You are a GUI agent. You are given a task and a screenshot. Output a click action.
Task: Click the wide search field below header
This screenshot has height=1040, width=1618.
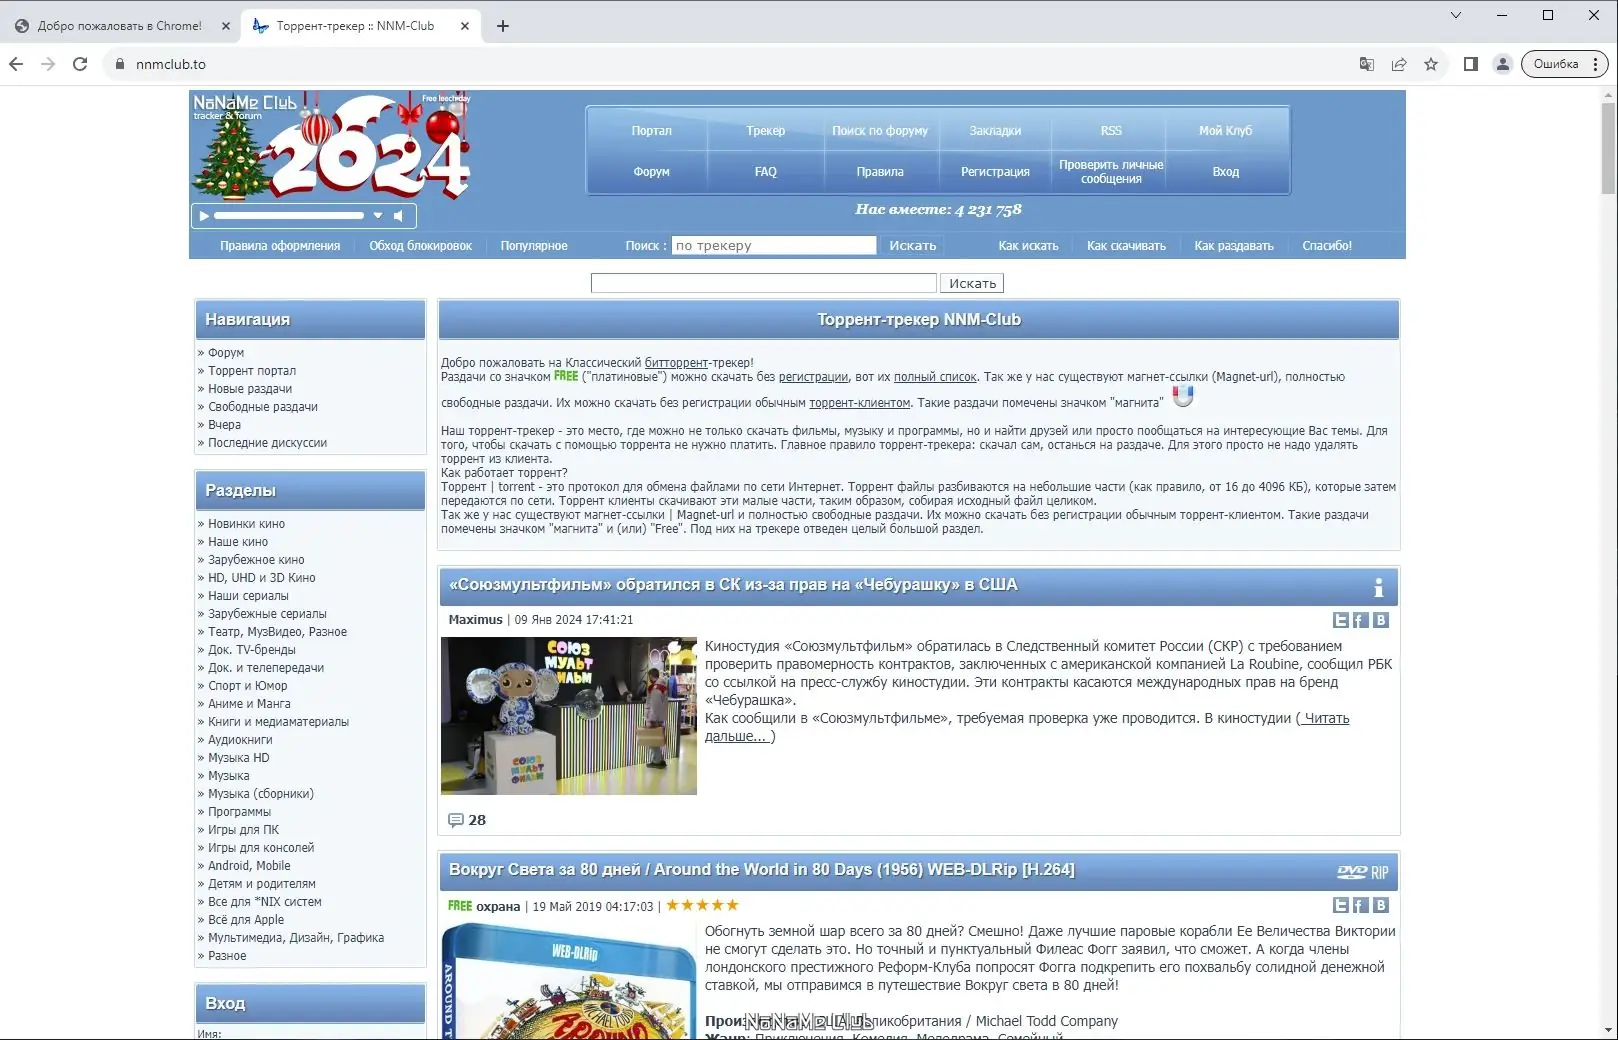point(764,284)
